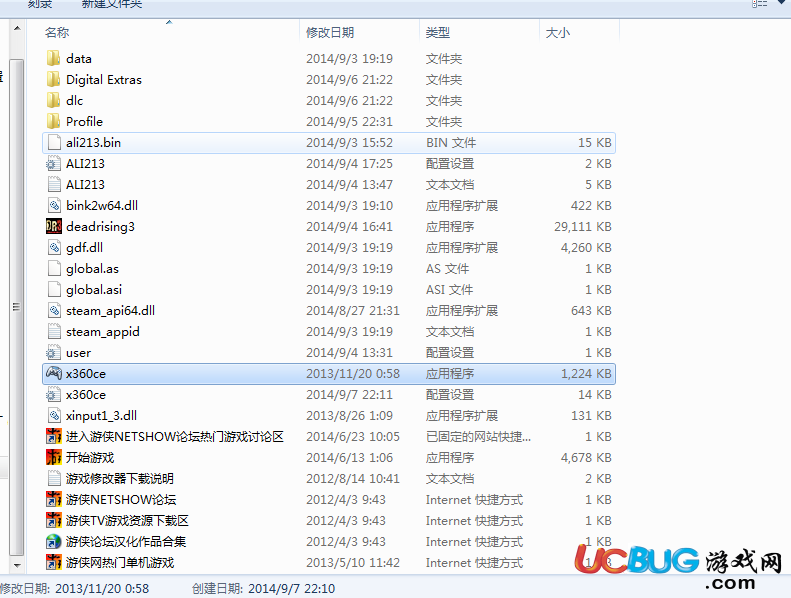
Task: Click the 游戏修改器下载说明 document icon
Action: (x=53, y=478)
